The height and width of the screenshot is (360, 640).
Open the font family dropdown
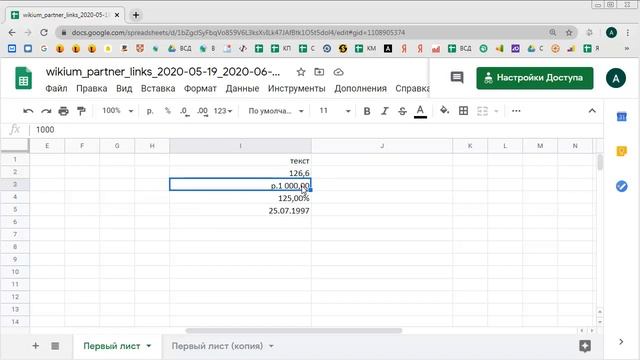click(x=276, y=111)
